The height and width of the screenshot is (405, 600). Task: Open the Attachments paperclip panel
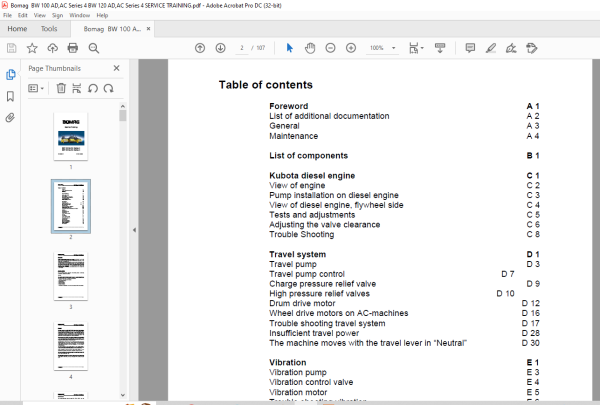point(10,118)
